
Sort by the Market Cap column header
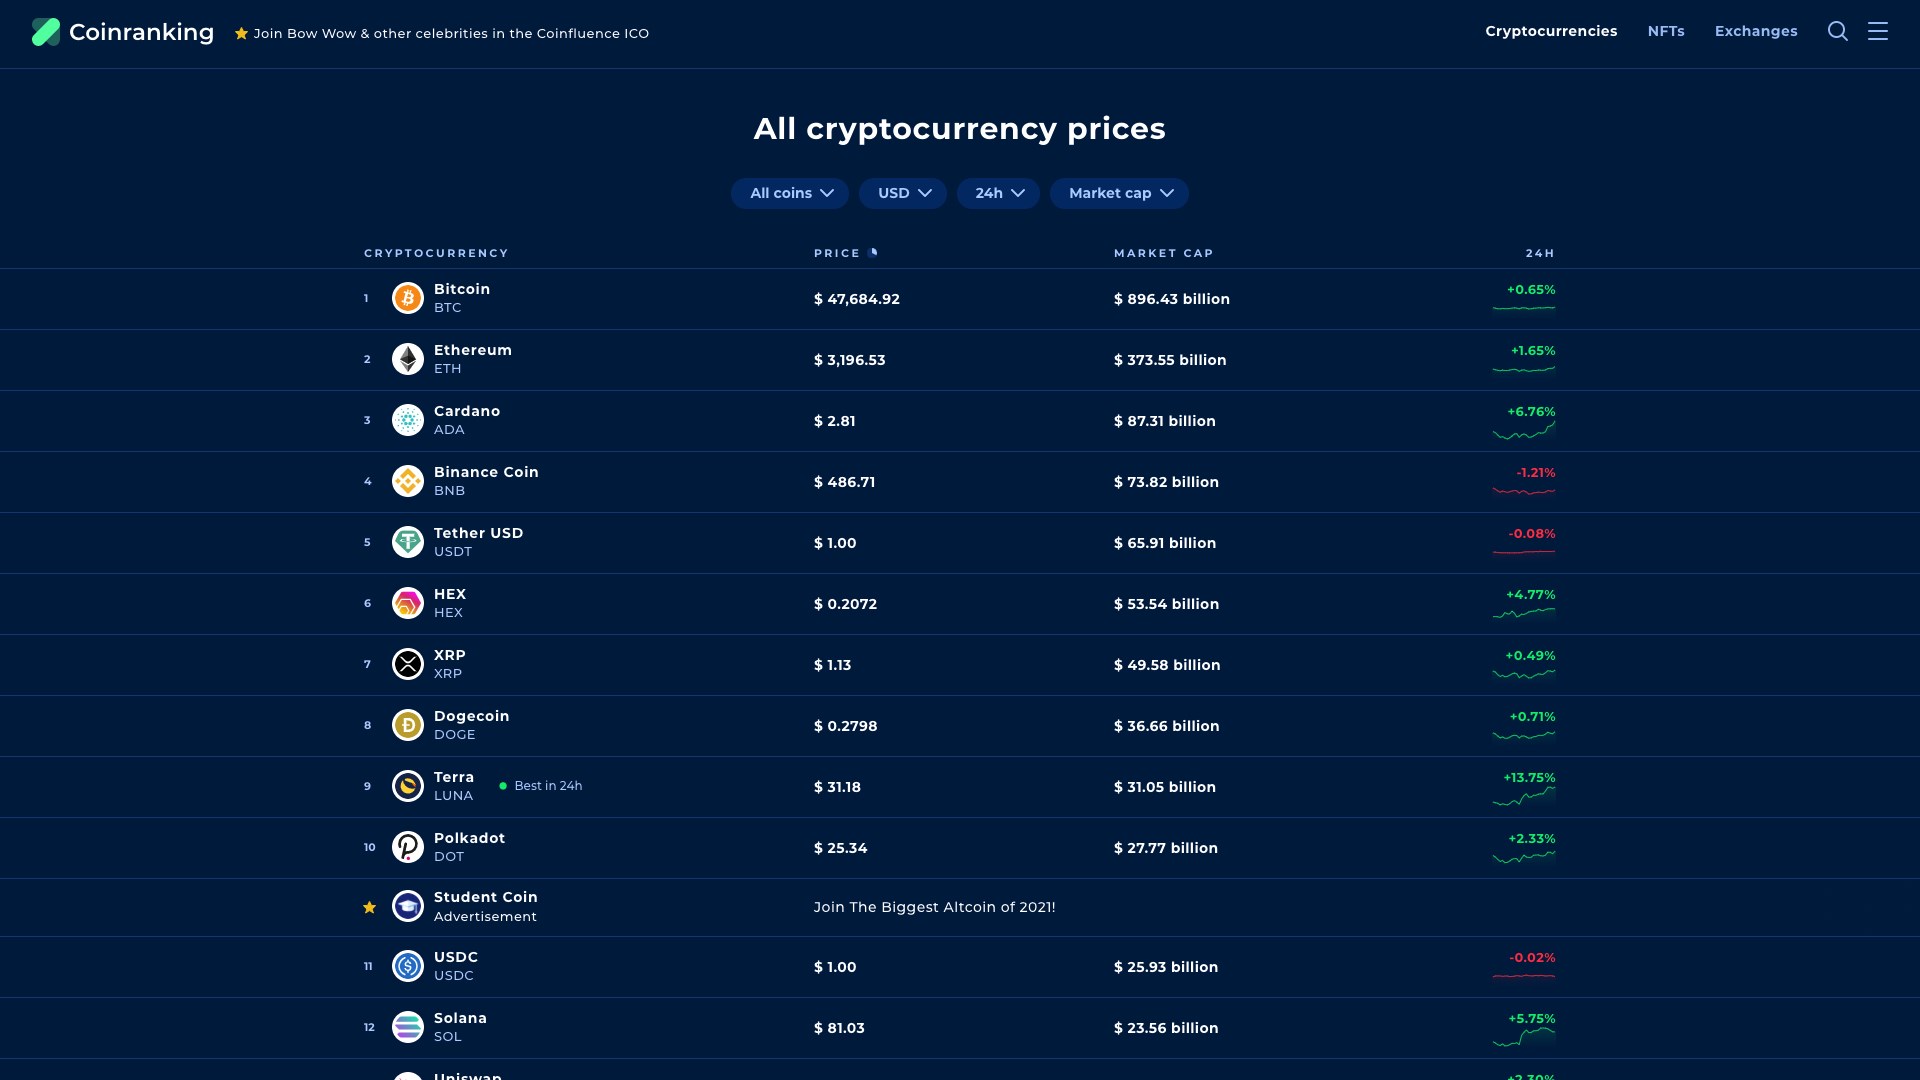(1163, 253)
